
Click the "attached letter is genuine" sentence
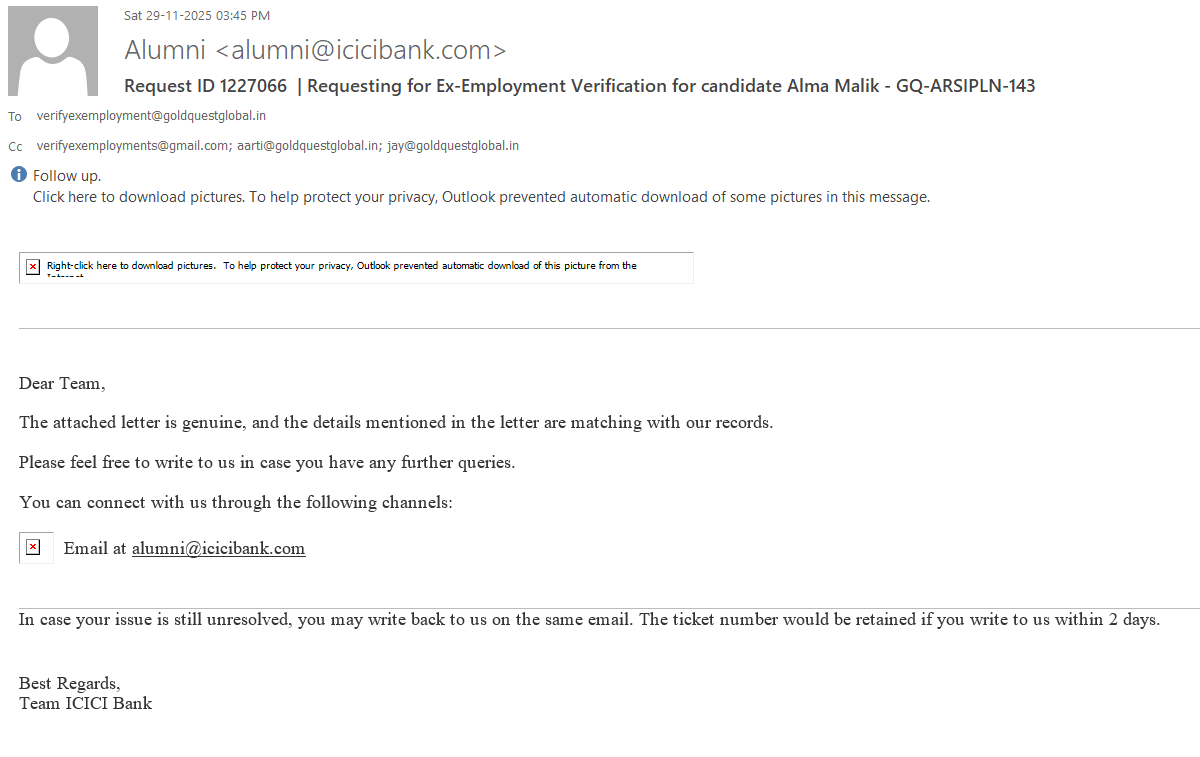pyautogui.click(x=396, y=422)
